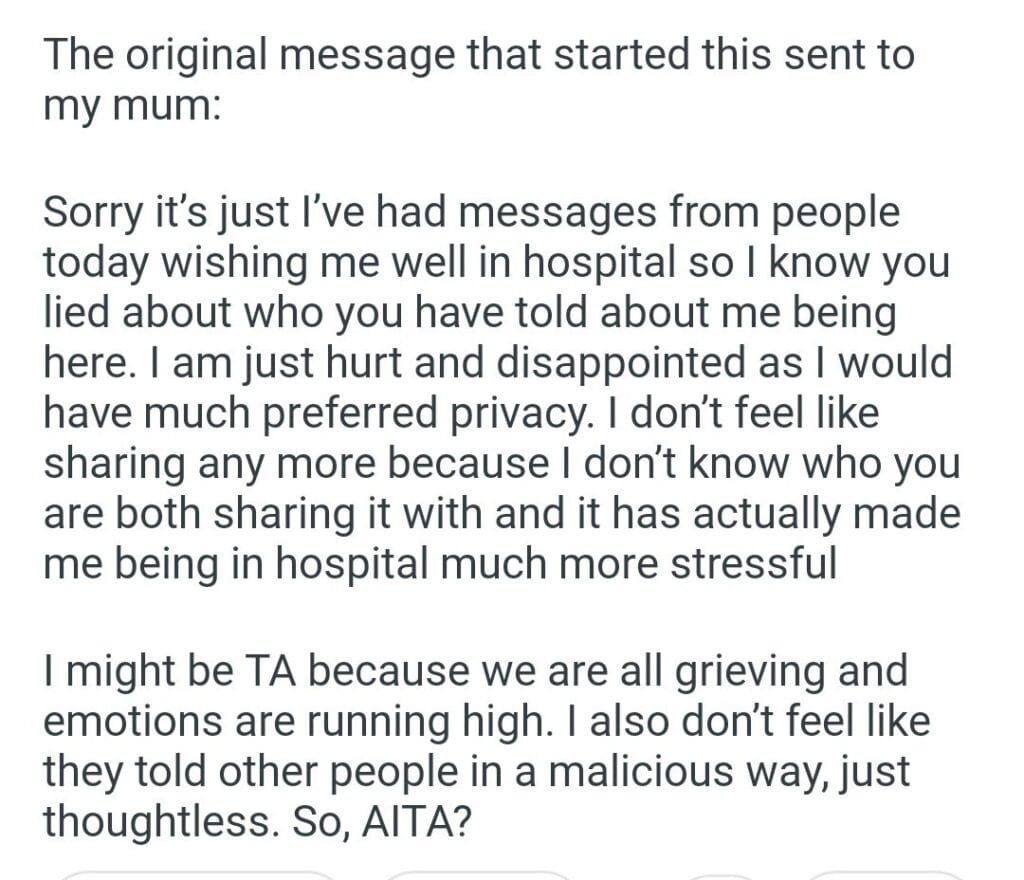Click the line "me being in hospital much more stressful"
Image resolution: width=1024 pixels, height=880 pixels.
439,563
